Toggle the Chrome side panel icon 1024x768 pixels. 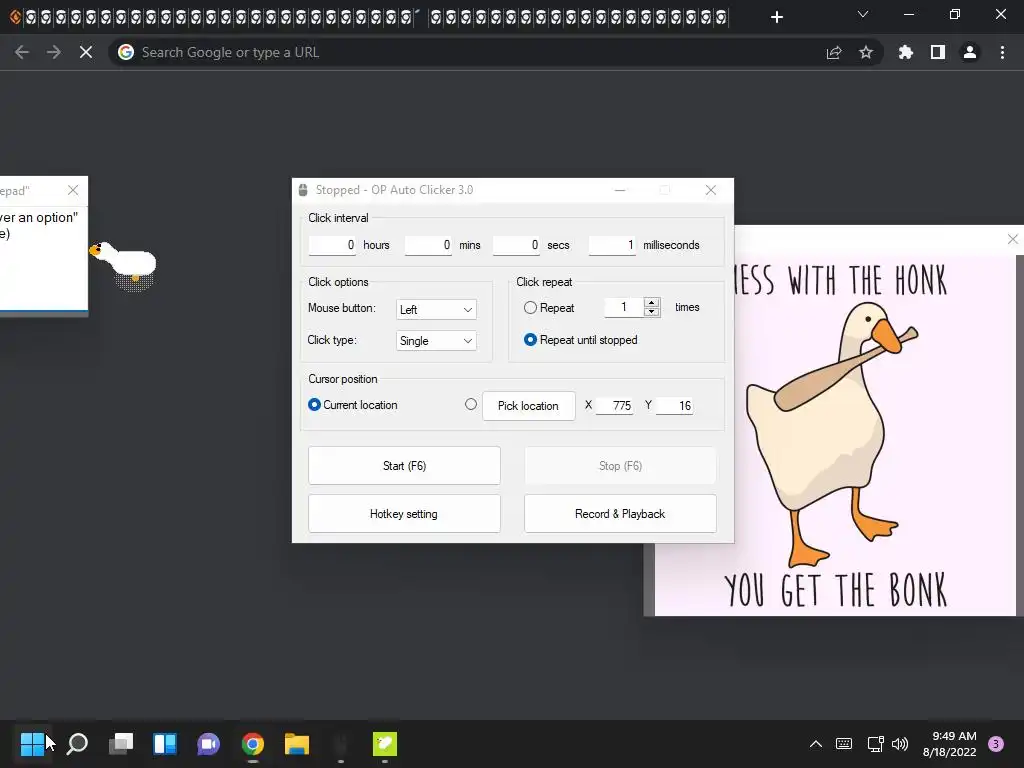pos(938,52)
